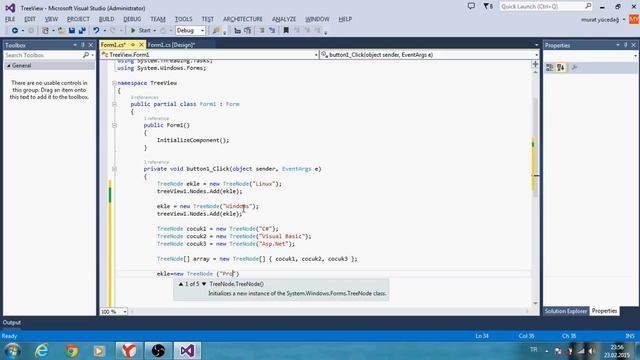Click the Find in Files toolbar icon
The image size is (640, 360).
[216, 31]
